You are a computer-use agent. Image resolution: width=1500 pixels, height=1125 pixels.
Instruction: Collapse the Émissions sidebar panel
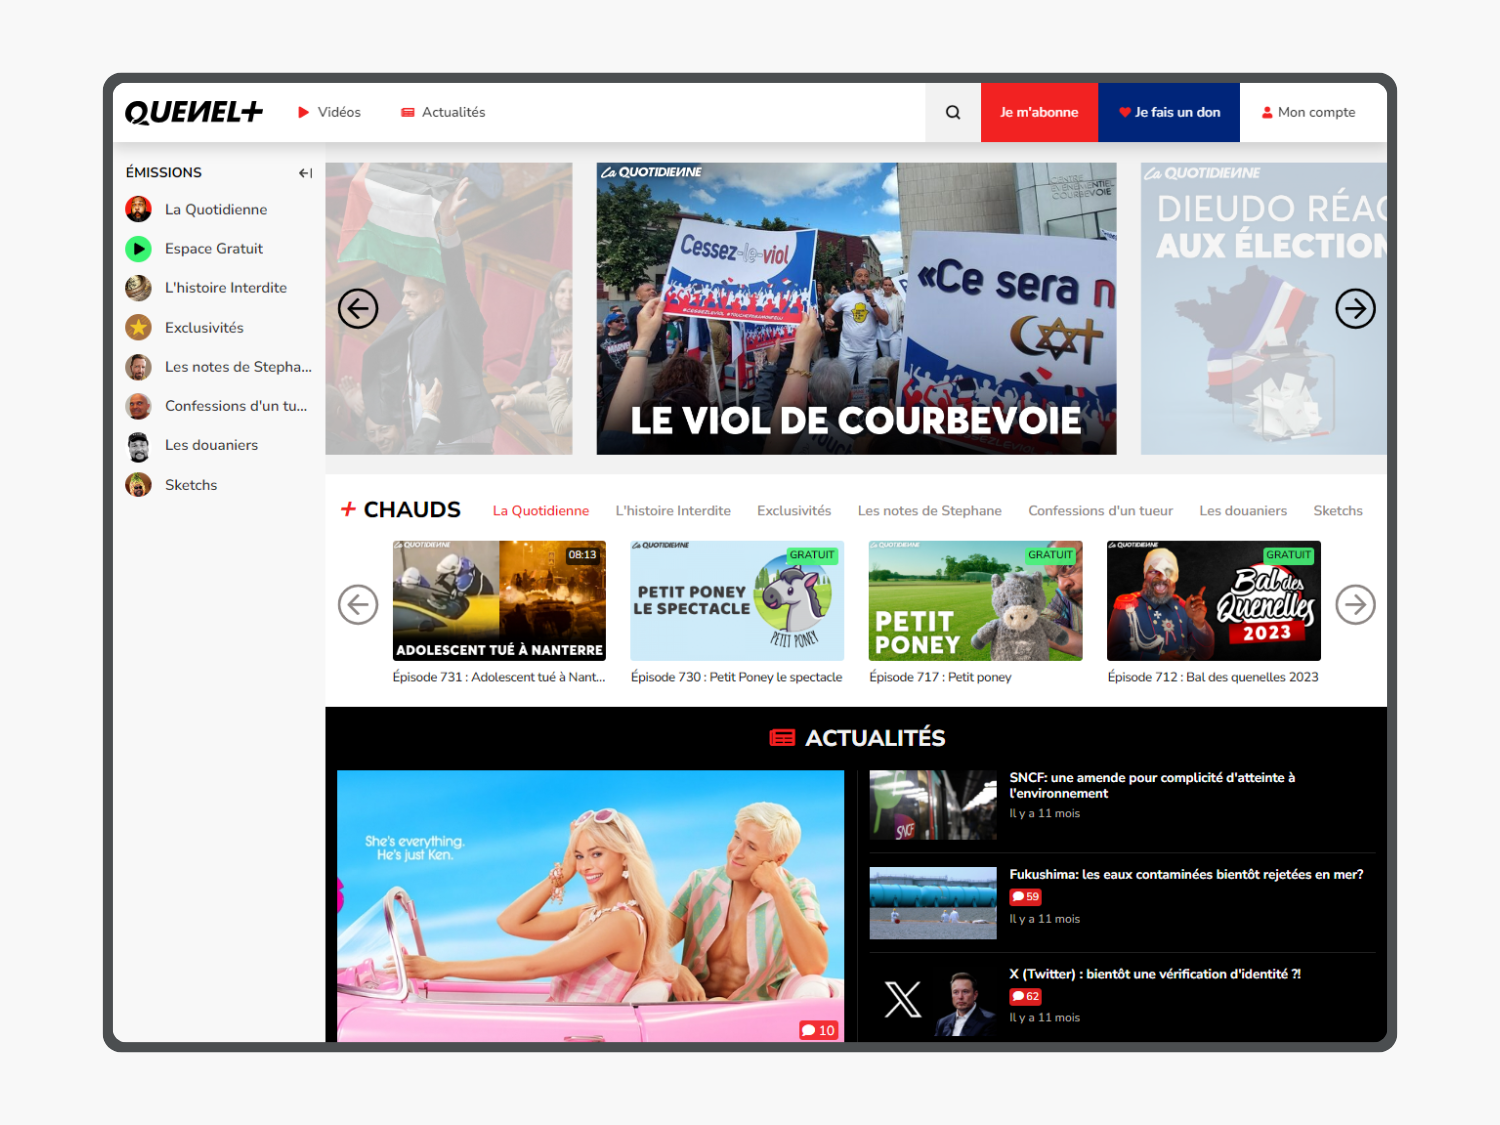pyautogui.click(x=305, y=173)
